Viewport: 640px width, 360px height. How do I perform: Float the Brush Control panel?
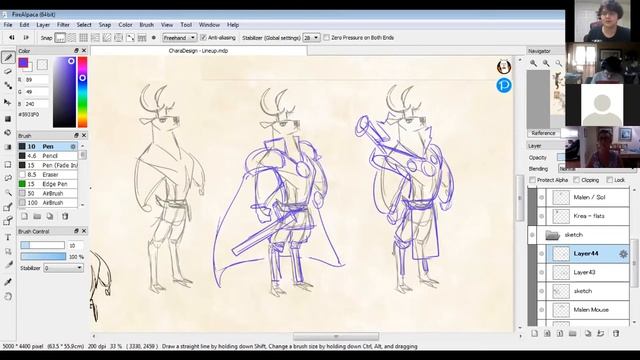tap(76, 231)
